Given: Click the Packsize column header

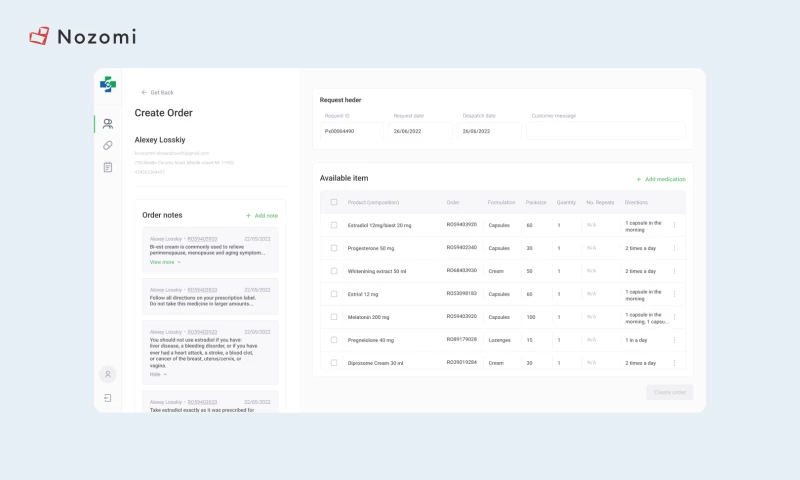Looking at the screenshot, I should pyautogui.click(x=536, y=203).
